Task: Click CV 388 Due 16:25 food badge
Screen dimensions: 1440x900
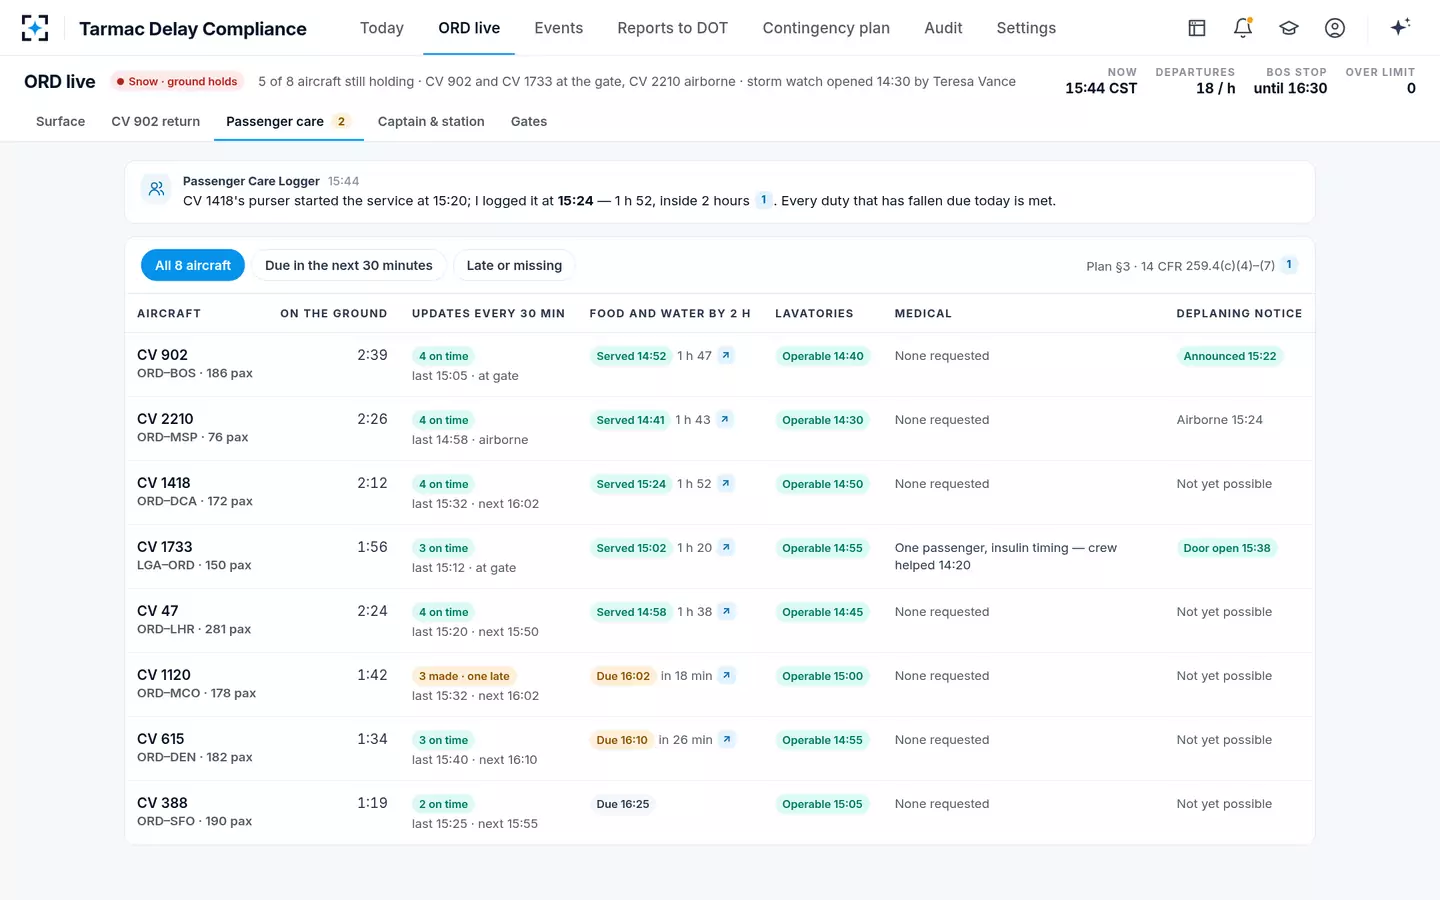Action: pyautogui.click(x=623, y=804)
